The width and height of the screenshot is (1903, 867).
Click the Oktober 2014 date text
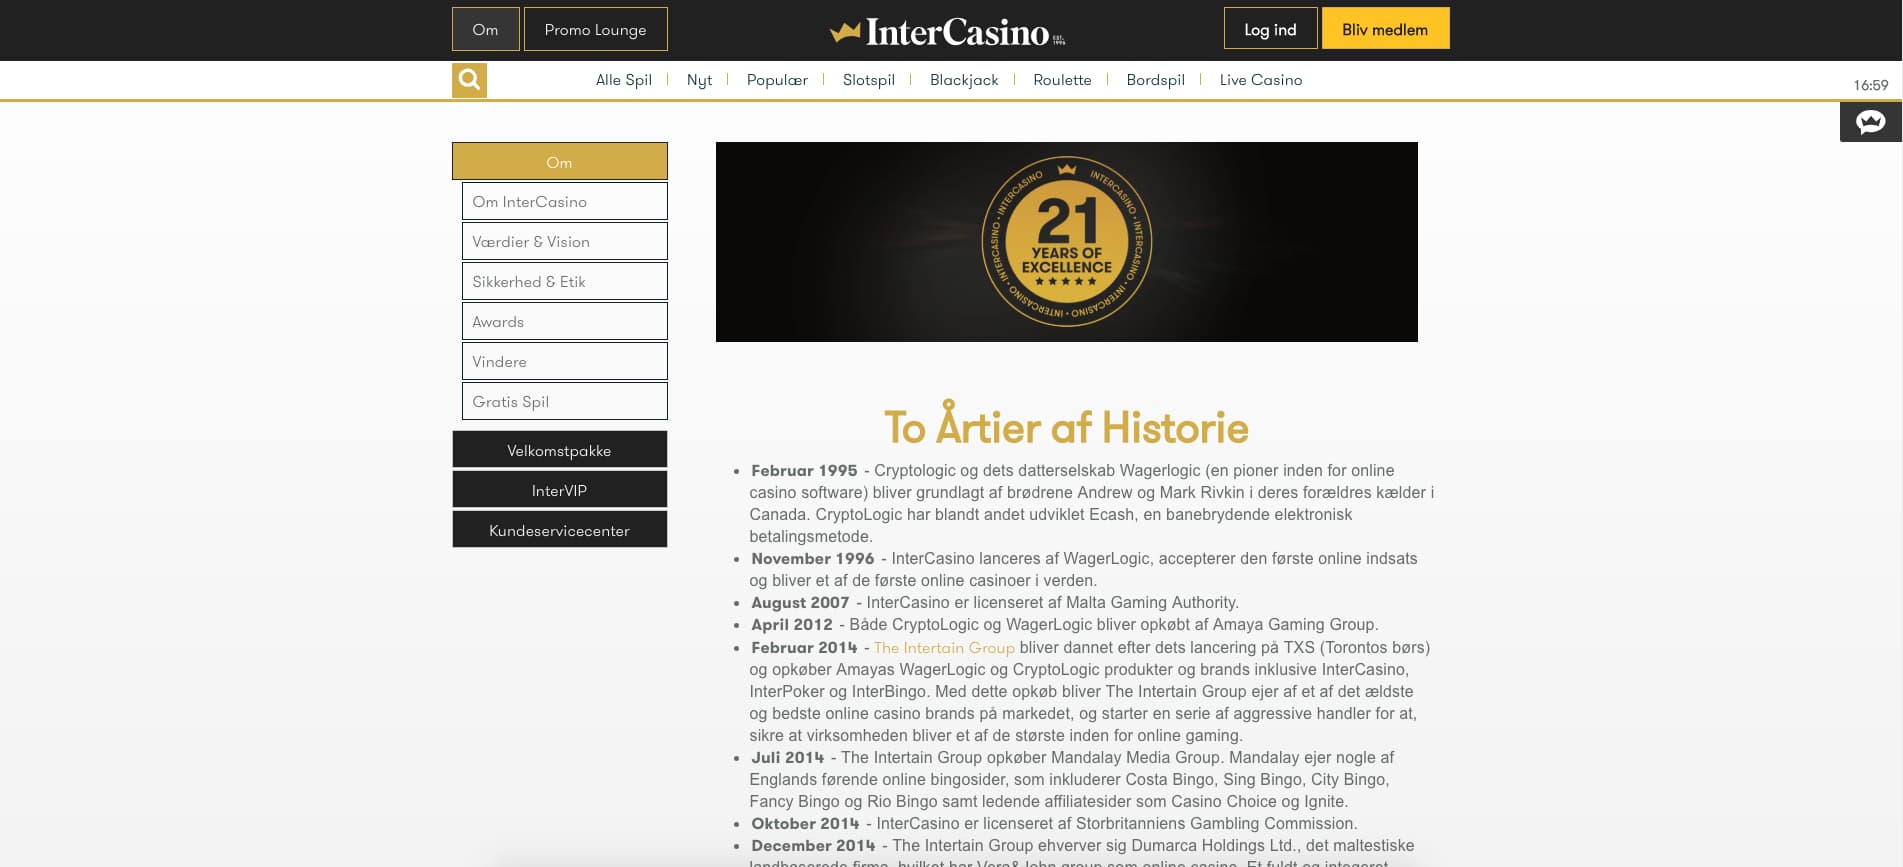click(805, 823)
